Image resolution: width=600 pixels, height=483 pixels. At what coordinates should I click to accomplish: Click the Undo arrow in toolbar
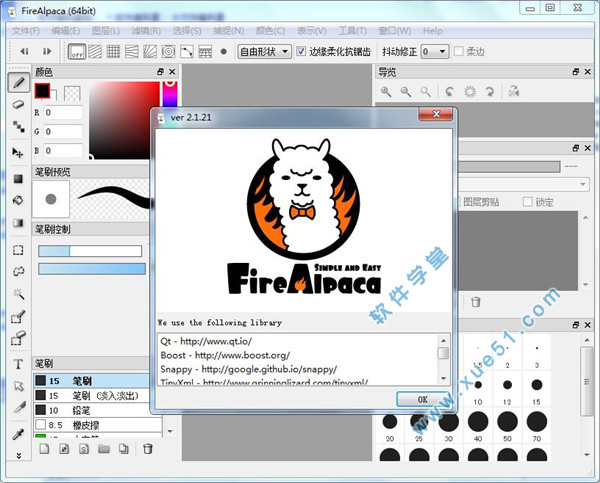[24, 51]
